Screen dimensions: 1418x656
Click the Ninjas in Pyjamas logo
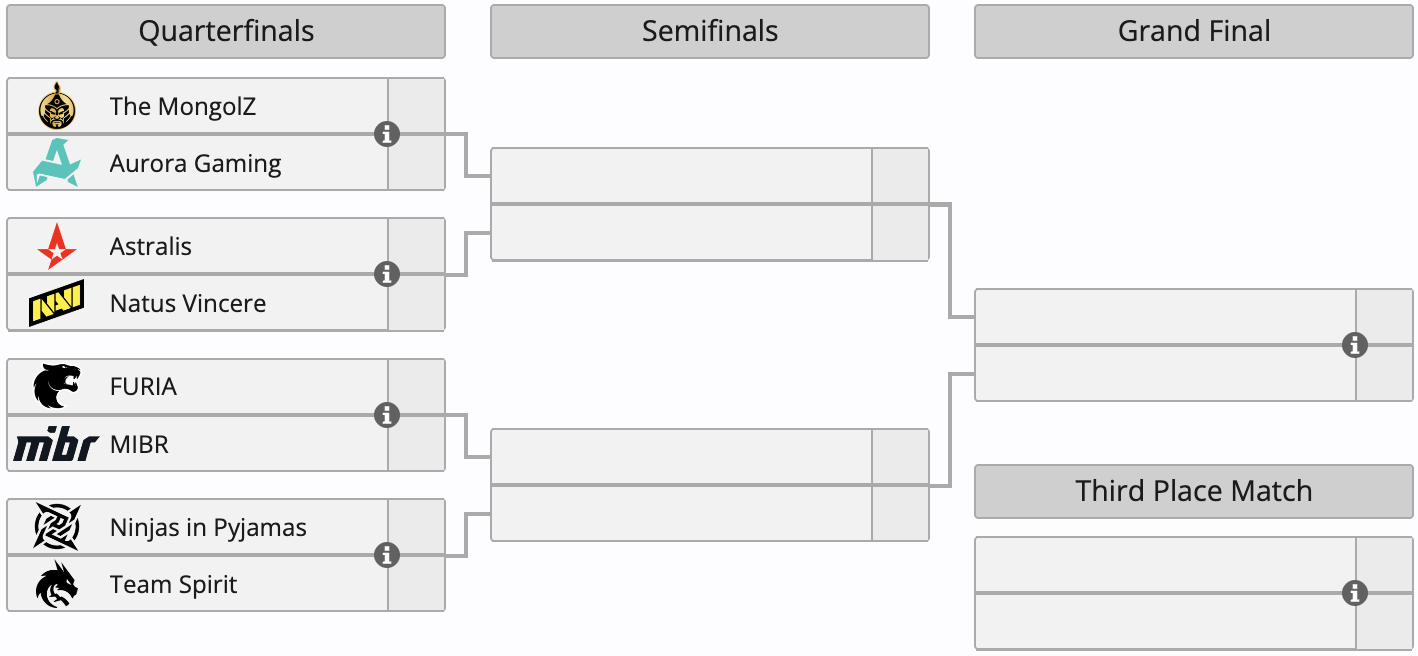[x=57, y=527]
